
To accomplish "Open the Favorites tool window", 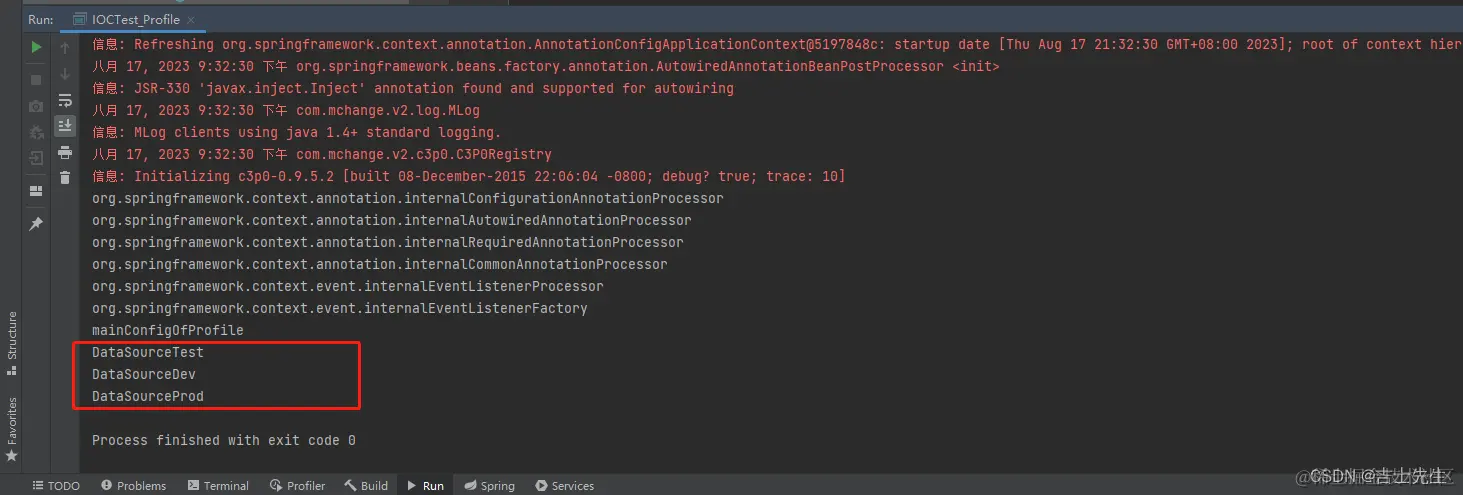I will (12, 428).
